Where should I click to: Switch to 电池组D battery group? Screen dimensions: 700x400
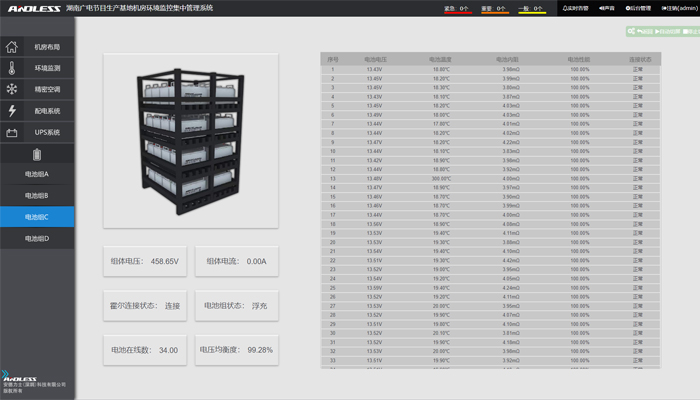[x=37, y=238]
